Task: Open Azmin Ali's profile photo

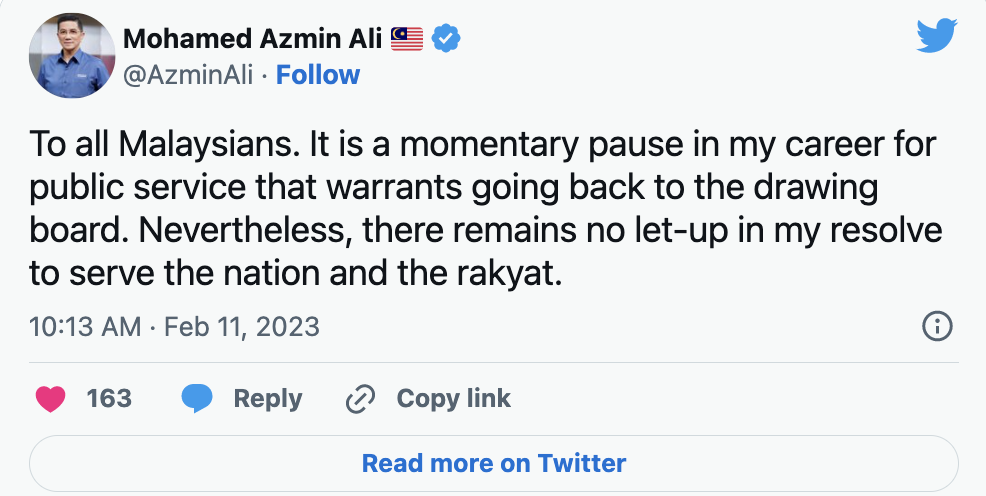Action: [x=71, y=56]
